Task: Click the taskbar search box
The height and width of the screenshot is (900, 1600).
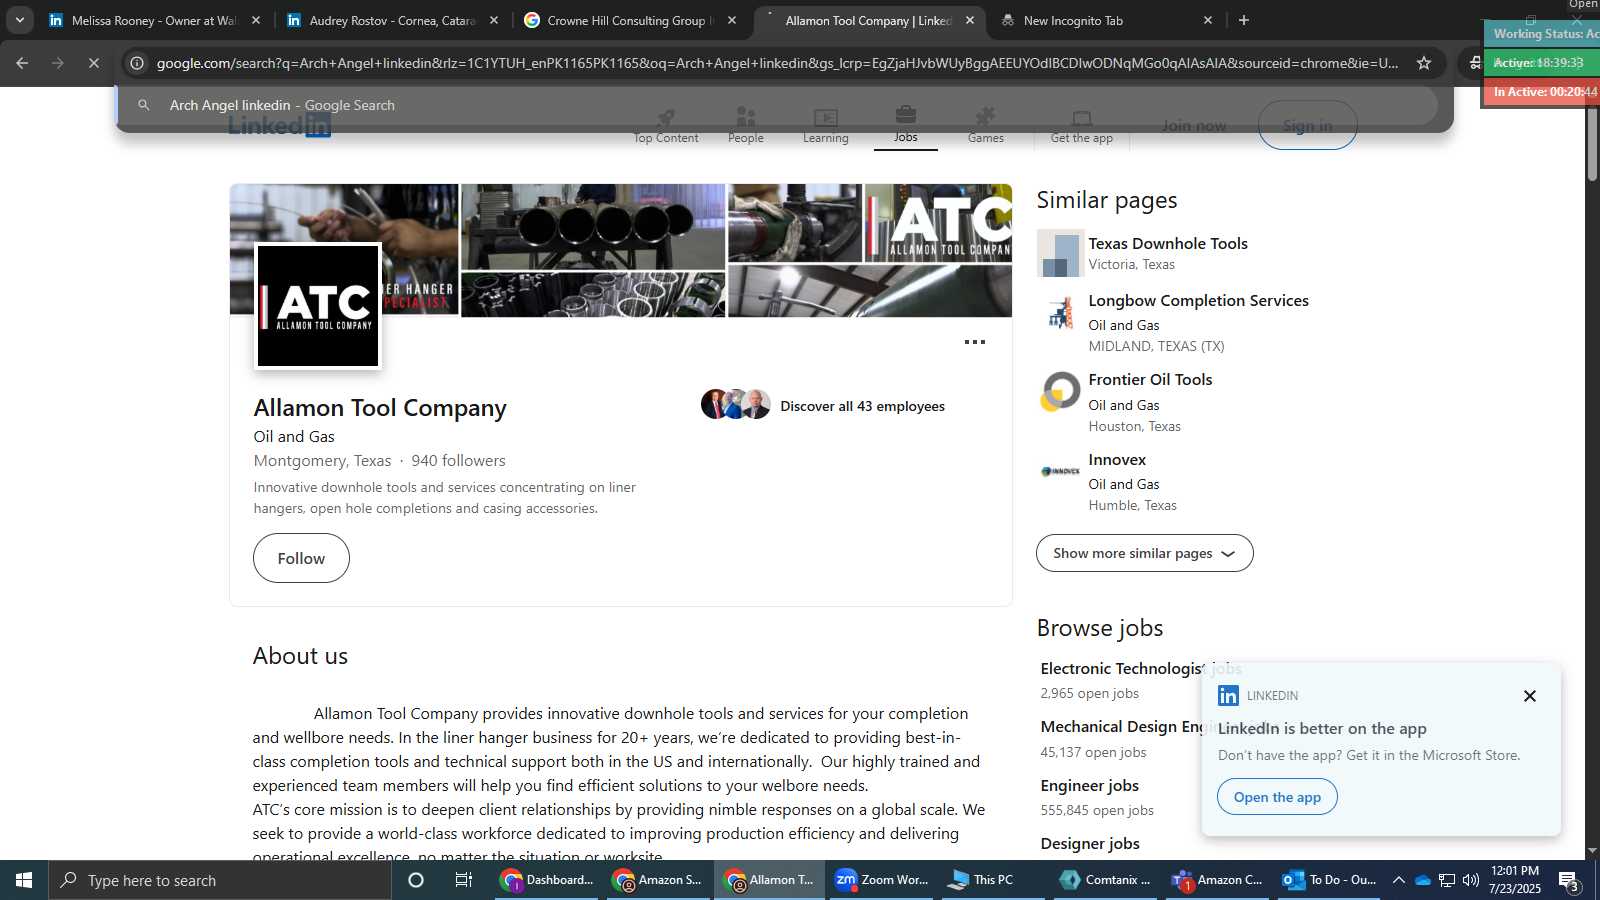Action: click(x=220, y=880)
